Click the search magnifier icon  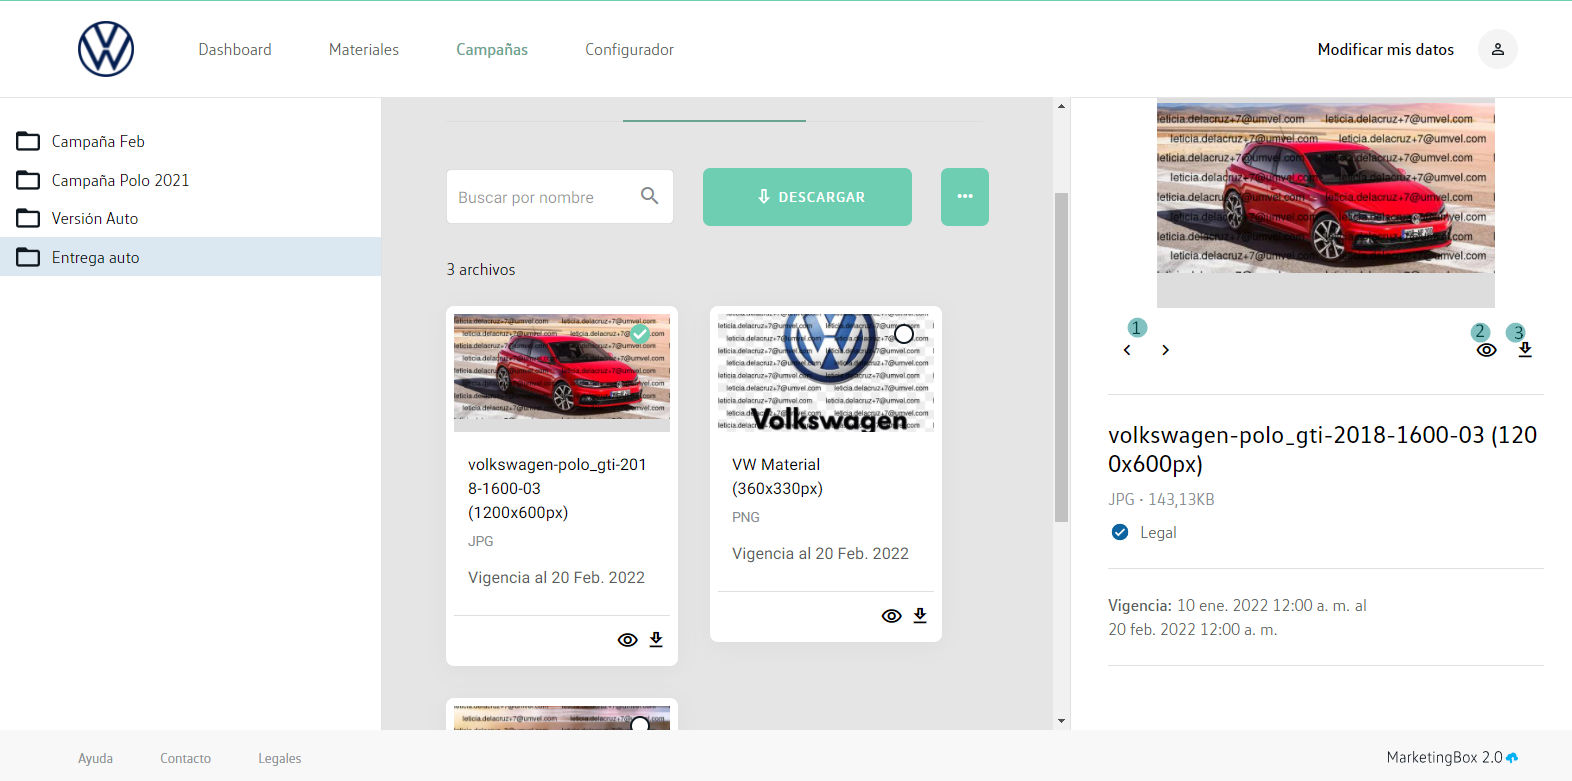point(649,196)
